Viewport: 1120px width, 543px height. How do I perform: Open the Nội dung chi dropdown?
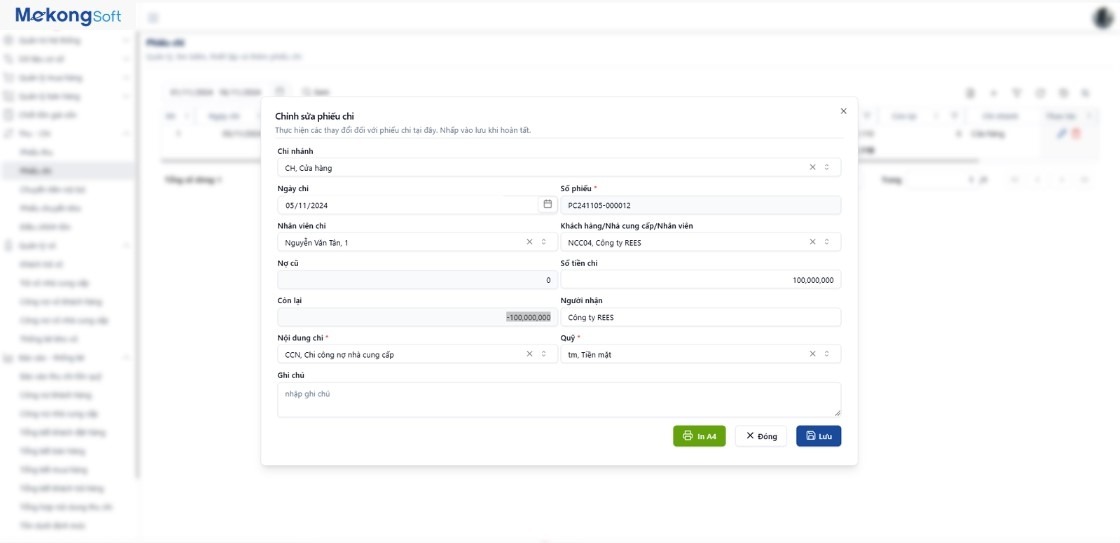pyautogui.click(x=544, y=354)
